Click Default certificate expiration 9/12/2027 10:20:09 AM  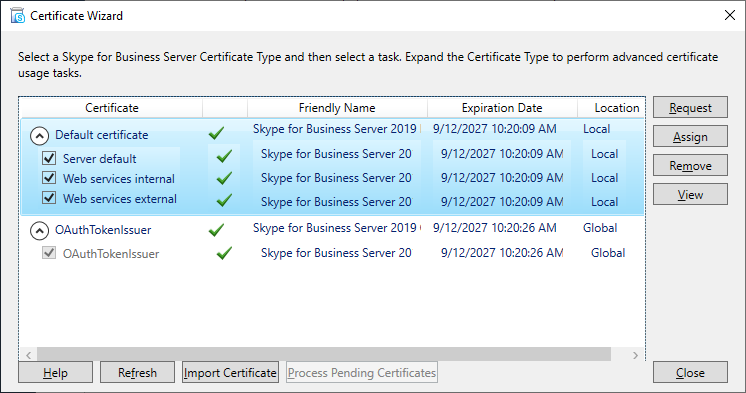coord(495,129)
